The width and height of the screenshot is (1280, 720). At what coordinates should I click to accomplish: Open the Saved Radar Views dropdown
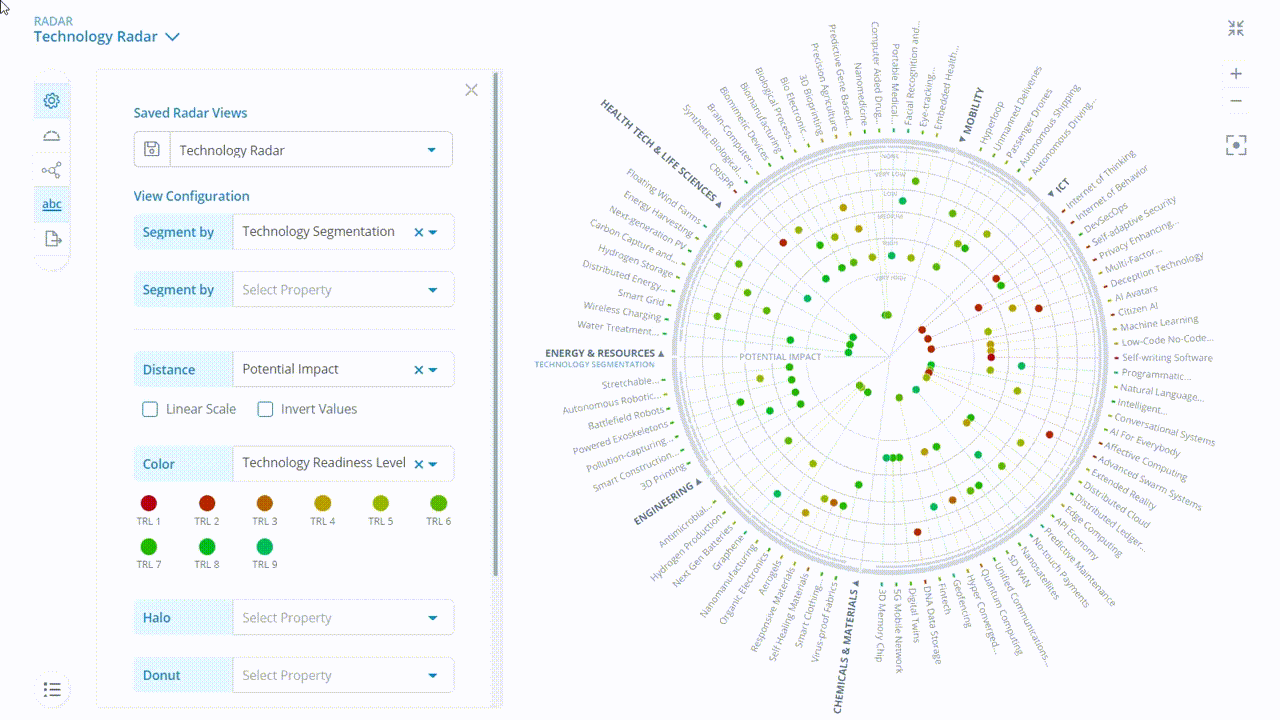pyautogui.click(x=430, y=148)
